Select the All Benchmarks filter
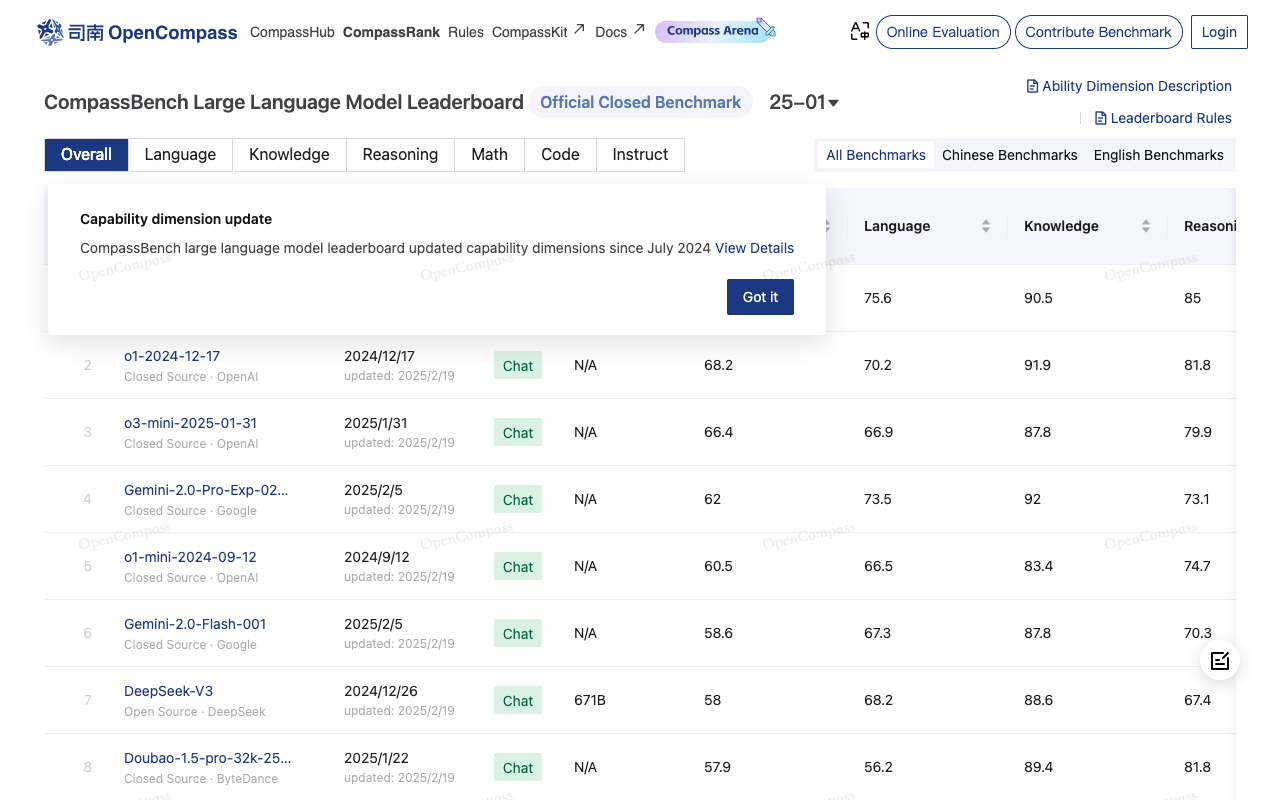The height and width of the screenshot is (800, 1280). [875, 155]
